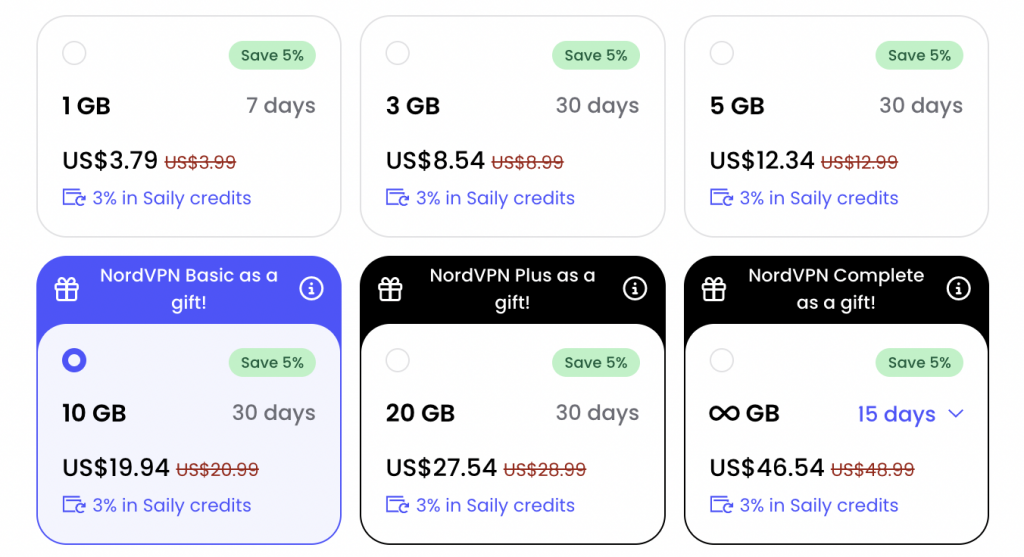This screenshot has height=557, width=1024.
Task: Click gift icon on NordVPN Basic banner
Action: coord(67,289)
